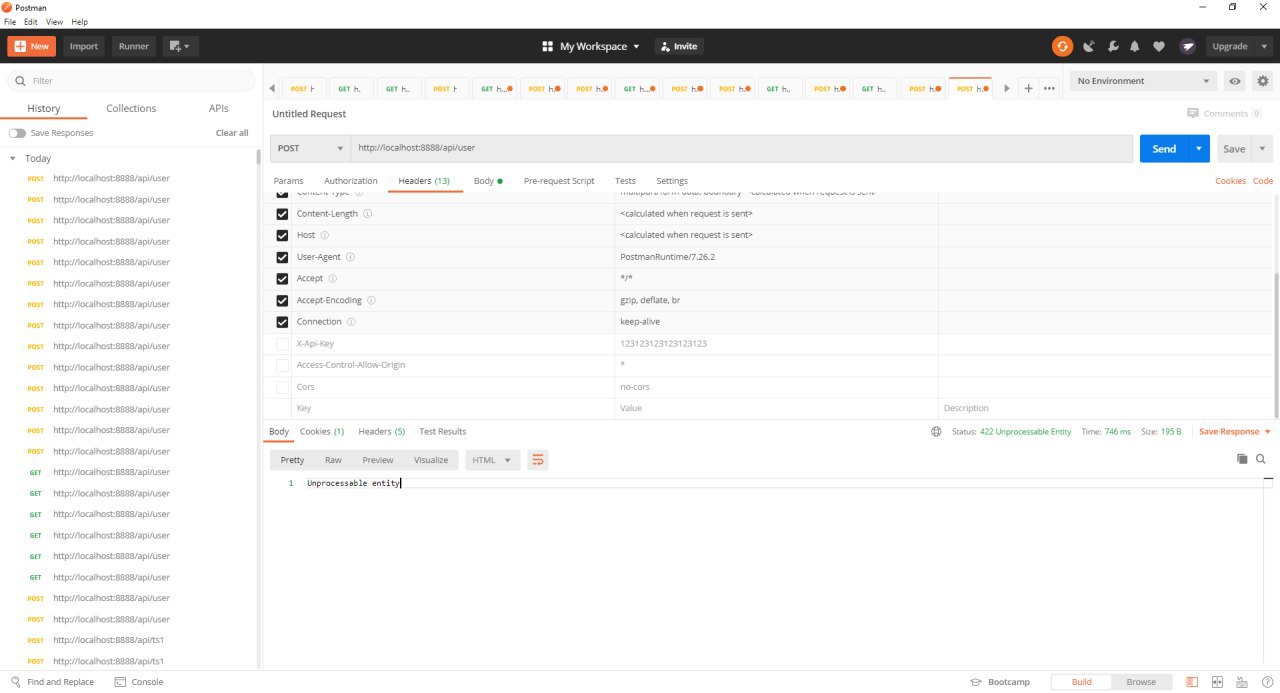Enable the Access-Control-Allow-Origin header
The width and height of the screenshot is (1280, 693).
(x=282, y=365)
